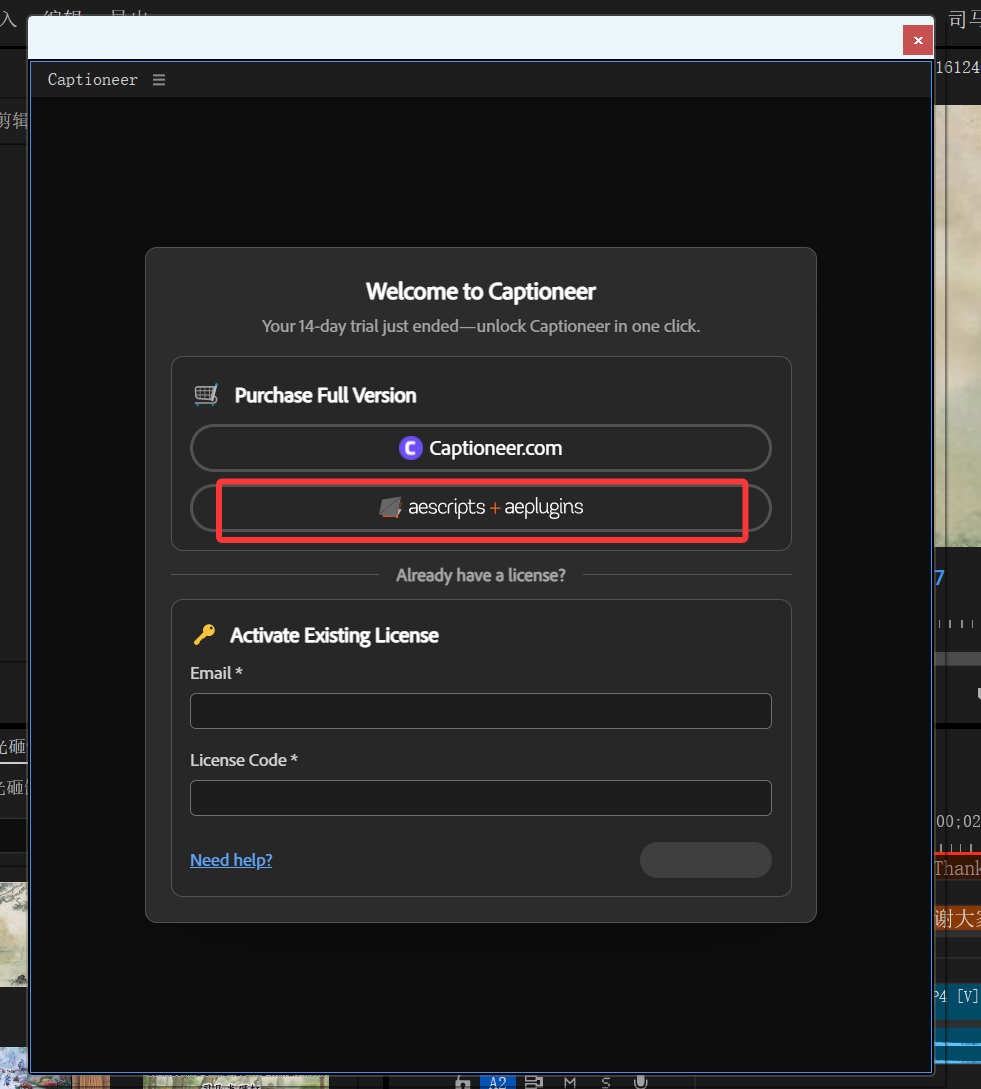Image resolution: width=981 pixels, height=1089 pixels.
Task: Click into the Email input field
Action: point(481,711)
